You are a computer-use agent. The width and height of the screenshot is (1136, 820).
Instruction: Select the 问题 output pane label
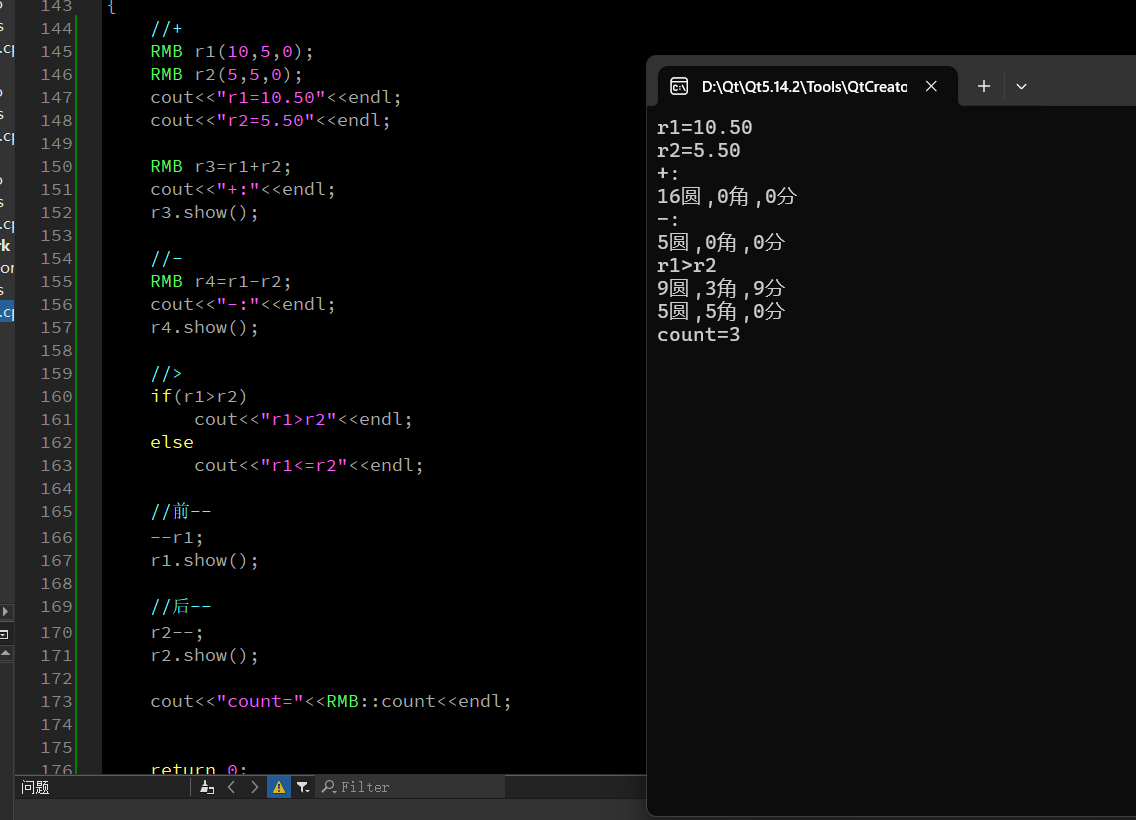click(33, 787)
